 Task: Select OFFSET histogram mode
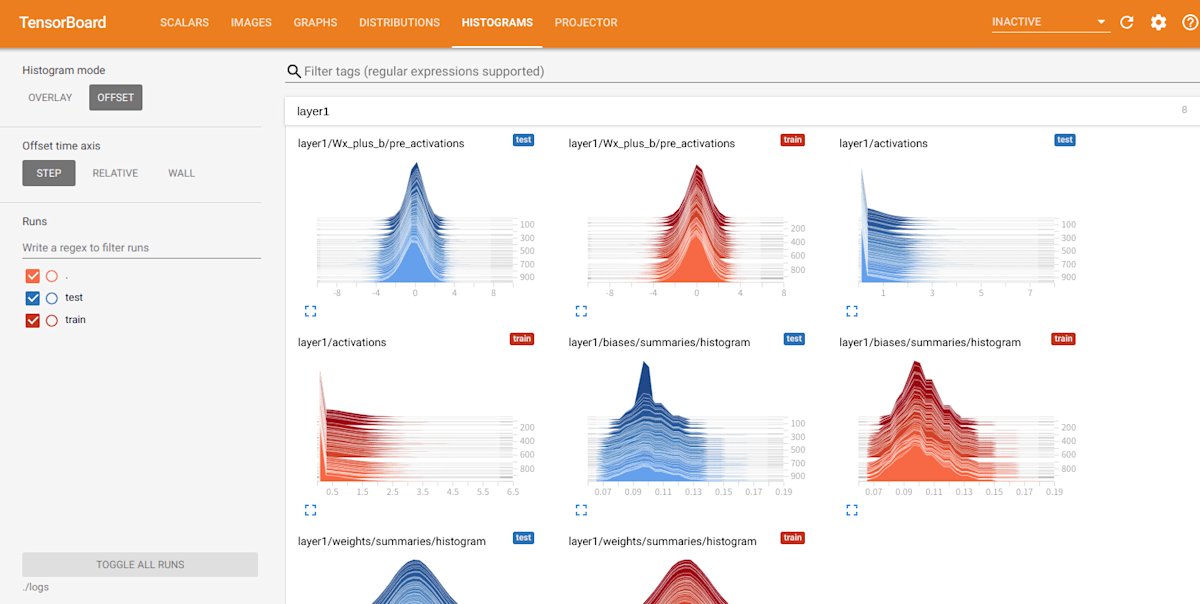(x=116, y=97)
